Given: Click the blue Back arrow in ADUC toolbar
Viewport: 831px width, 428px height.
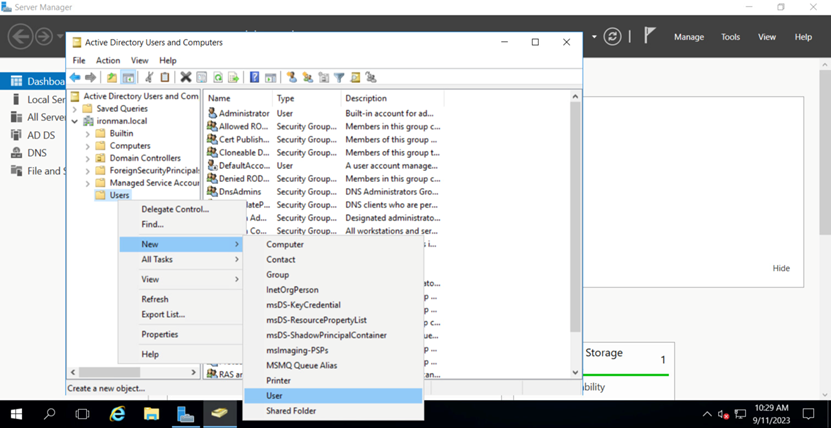Looking at the screenshot, I should [75, 78].
